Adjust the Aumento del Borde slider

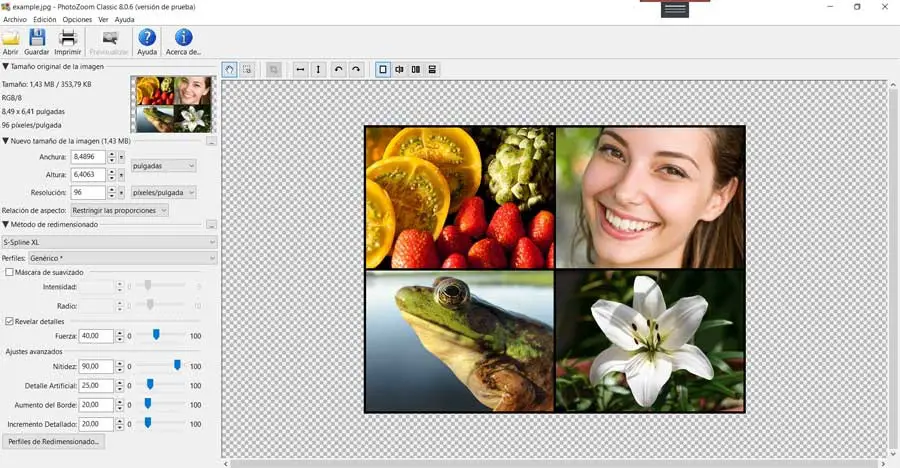148,404
